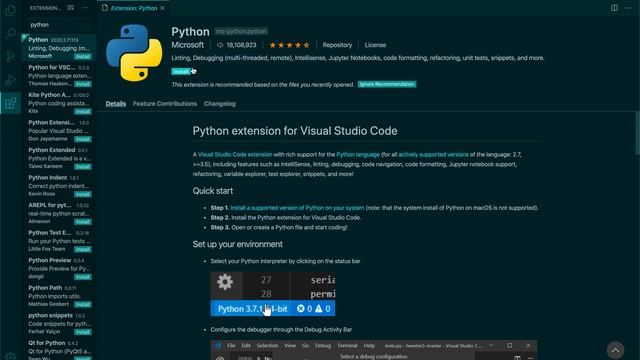This screenshot has height=360, width=640.
Task: Click the Set up your environment heading
Action: [x=238, y=244]
